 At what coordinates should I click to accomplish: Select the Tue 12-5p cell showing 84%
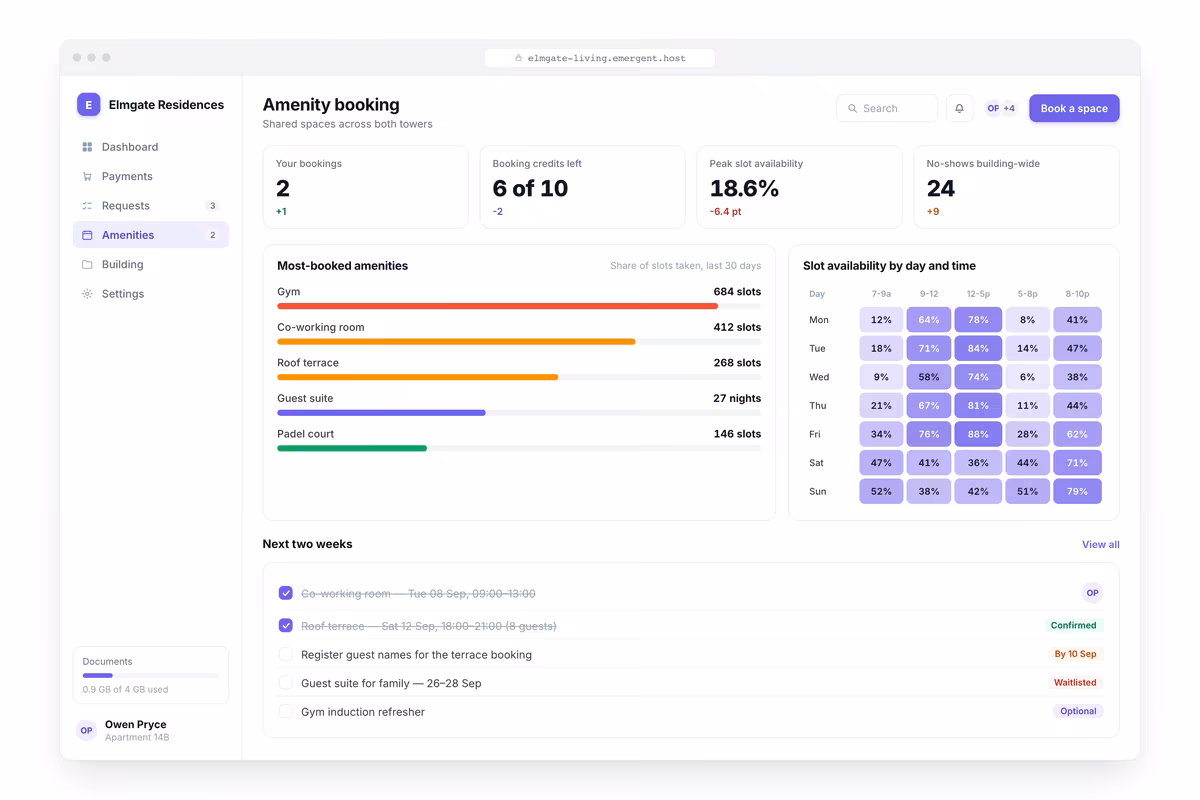(978, 348)
